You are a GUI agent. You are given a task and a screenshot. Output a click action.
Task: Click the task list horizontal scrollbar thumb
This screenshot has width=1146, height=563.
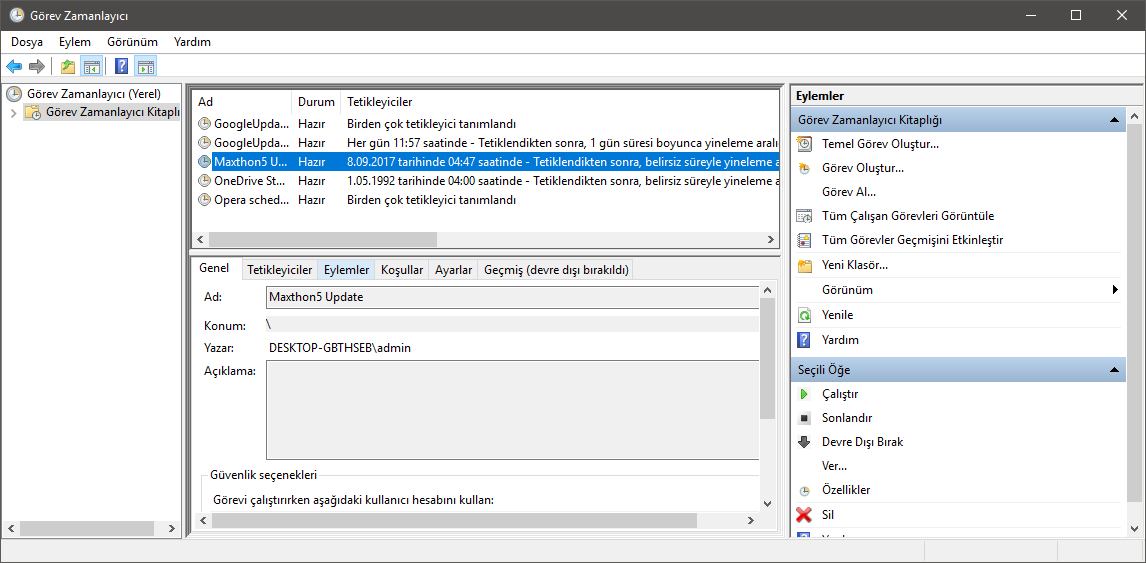click(x=322, y=239)
